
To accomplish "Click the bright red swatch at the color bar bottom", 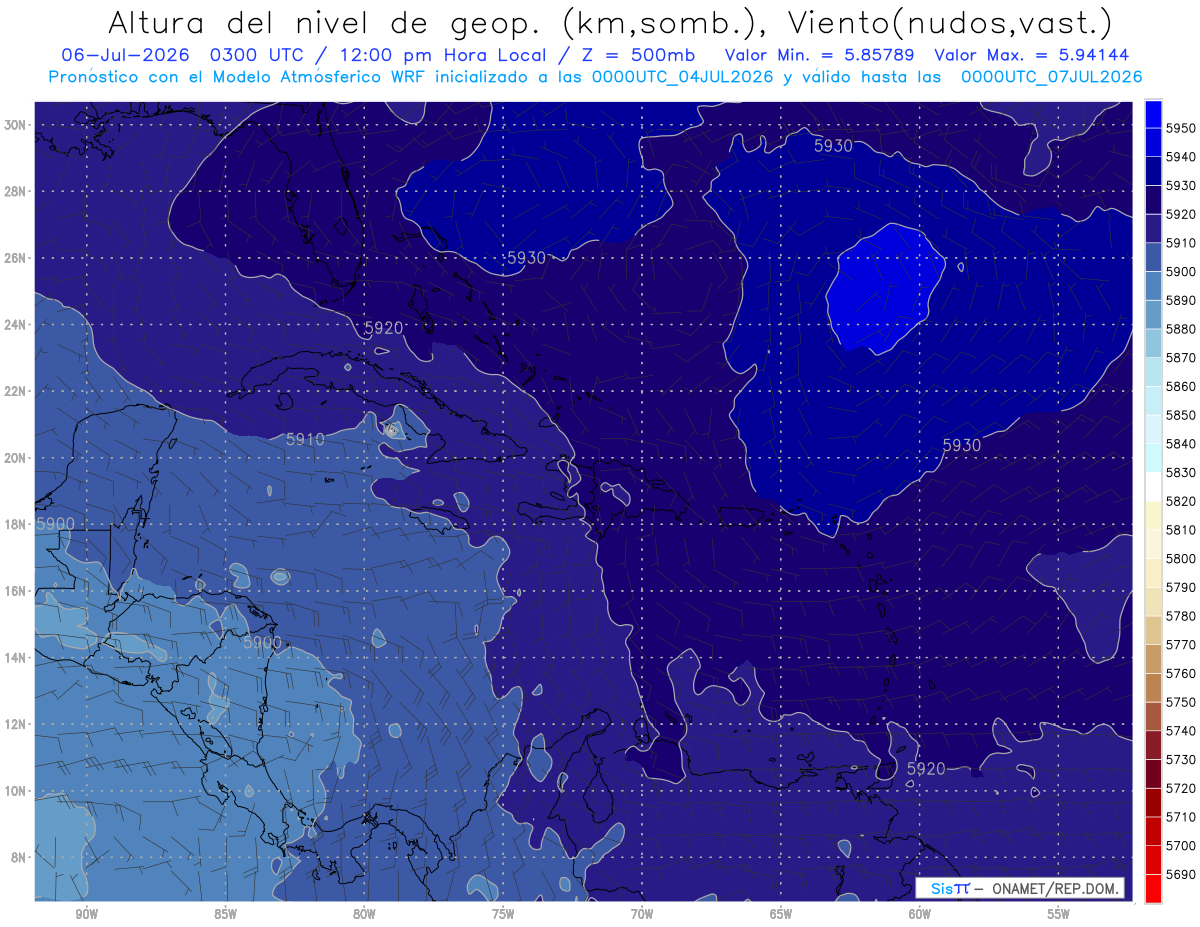I will [x=1153, y=888].
